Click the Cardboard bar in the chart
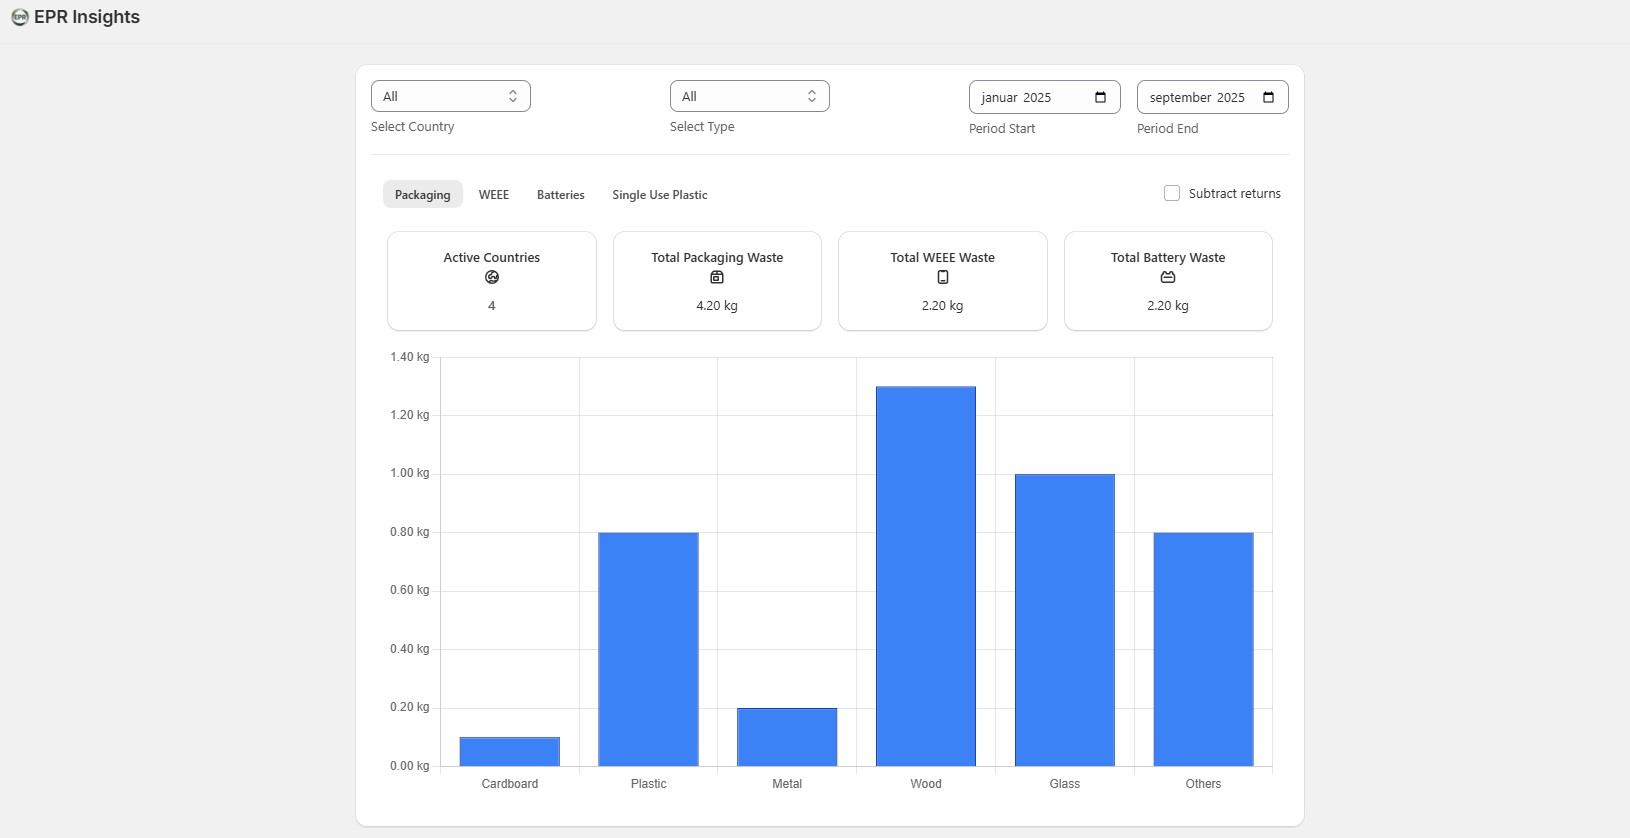The height and width of the screenshot is (838, 1630). 509,751
